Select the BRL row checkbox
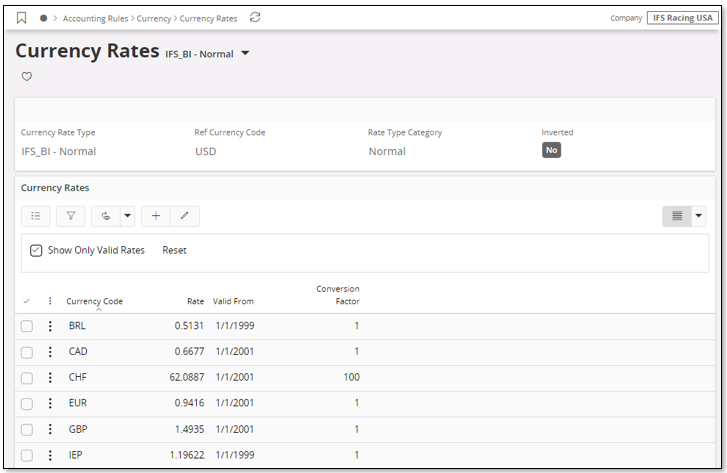The width and height of the screenshot is (727, 473). 27,326
